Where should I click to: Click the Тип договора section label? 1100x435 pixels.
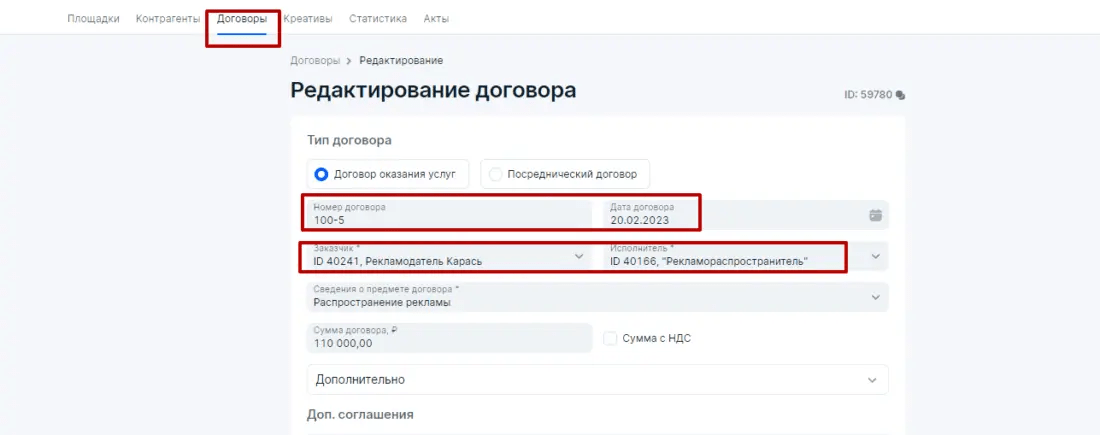[349, 140]
